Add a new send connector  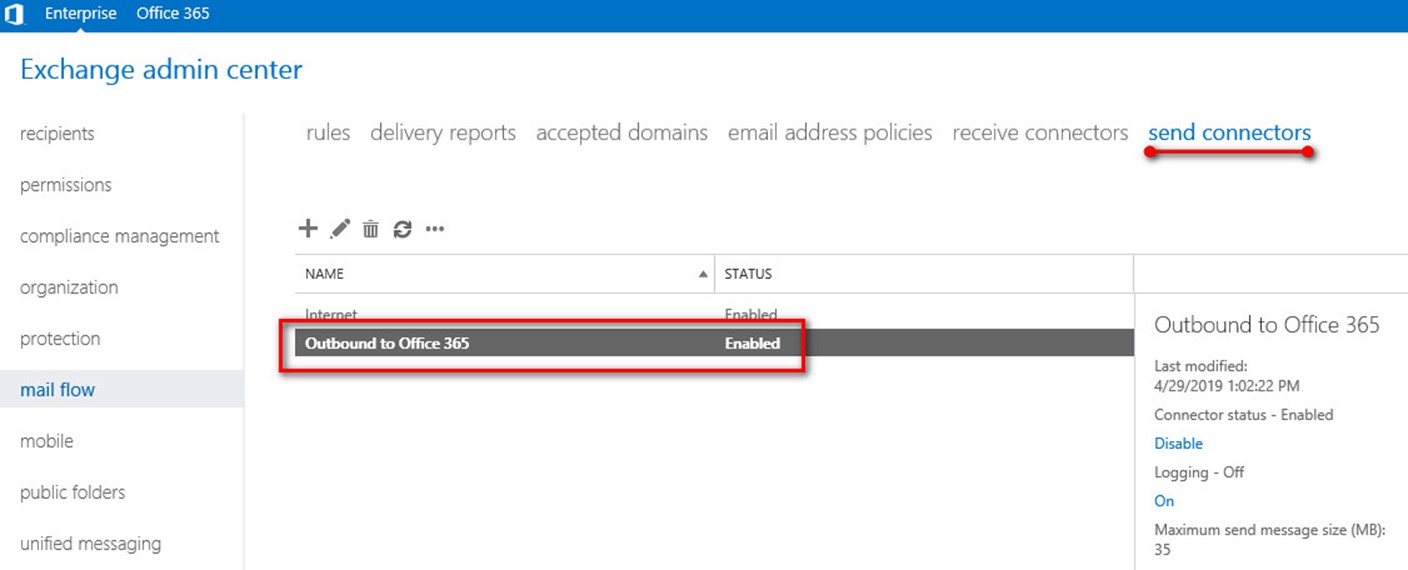tap(308, 228)
